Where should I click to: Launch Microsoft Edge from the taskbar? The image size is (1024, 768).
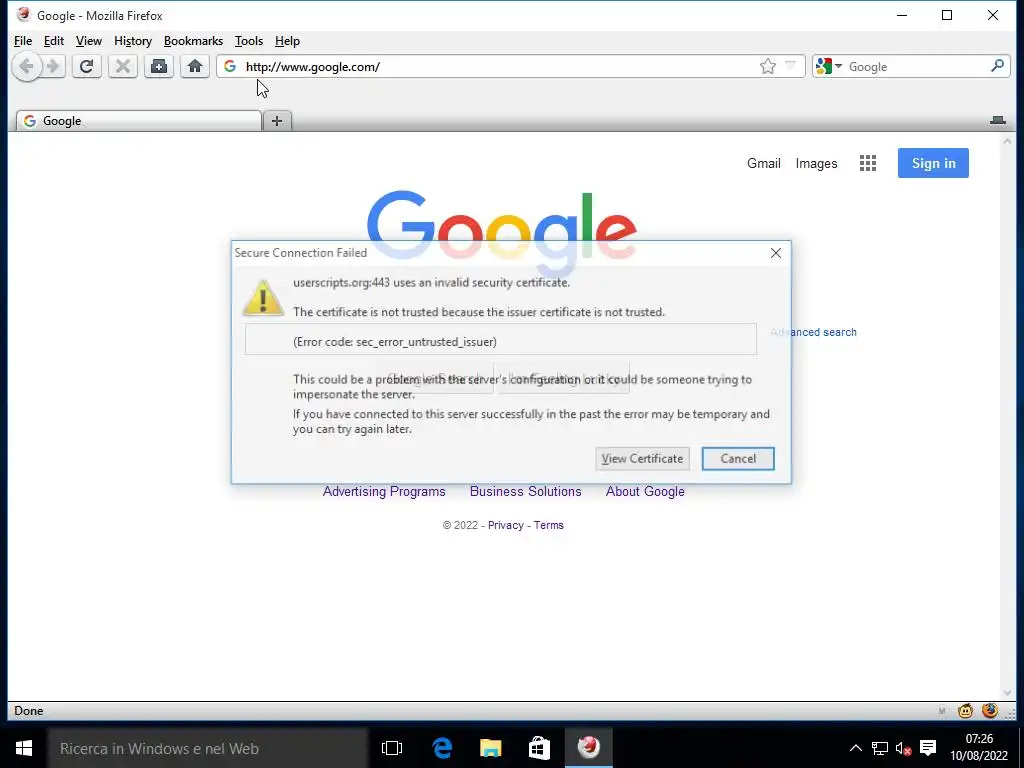[x=442, y=748]
